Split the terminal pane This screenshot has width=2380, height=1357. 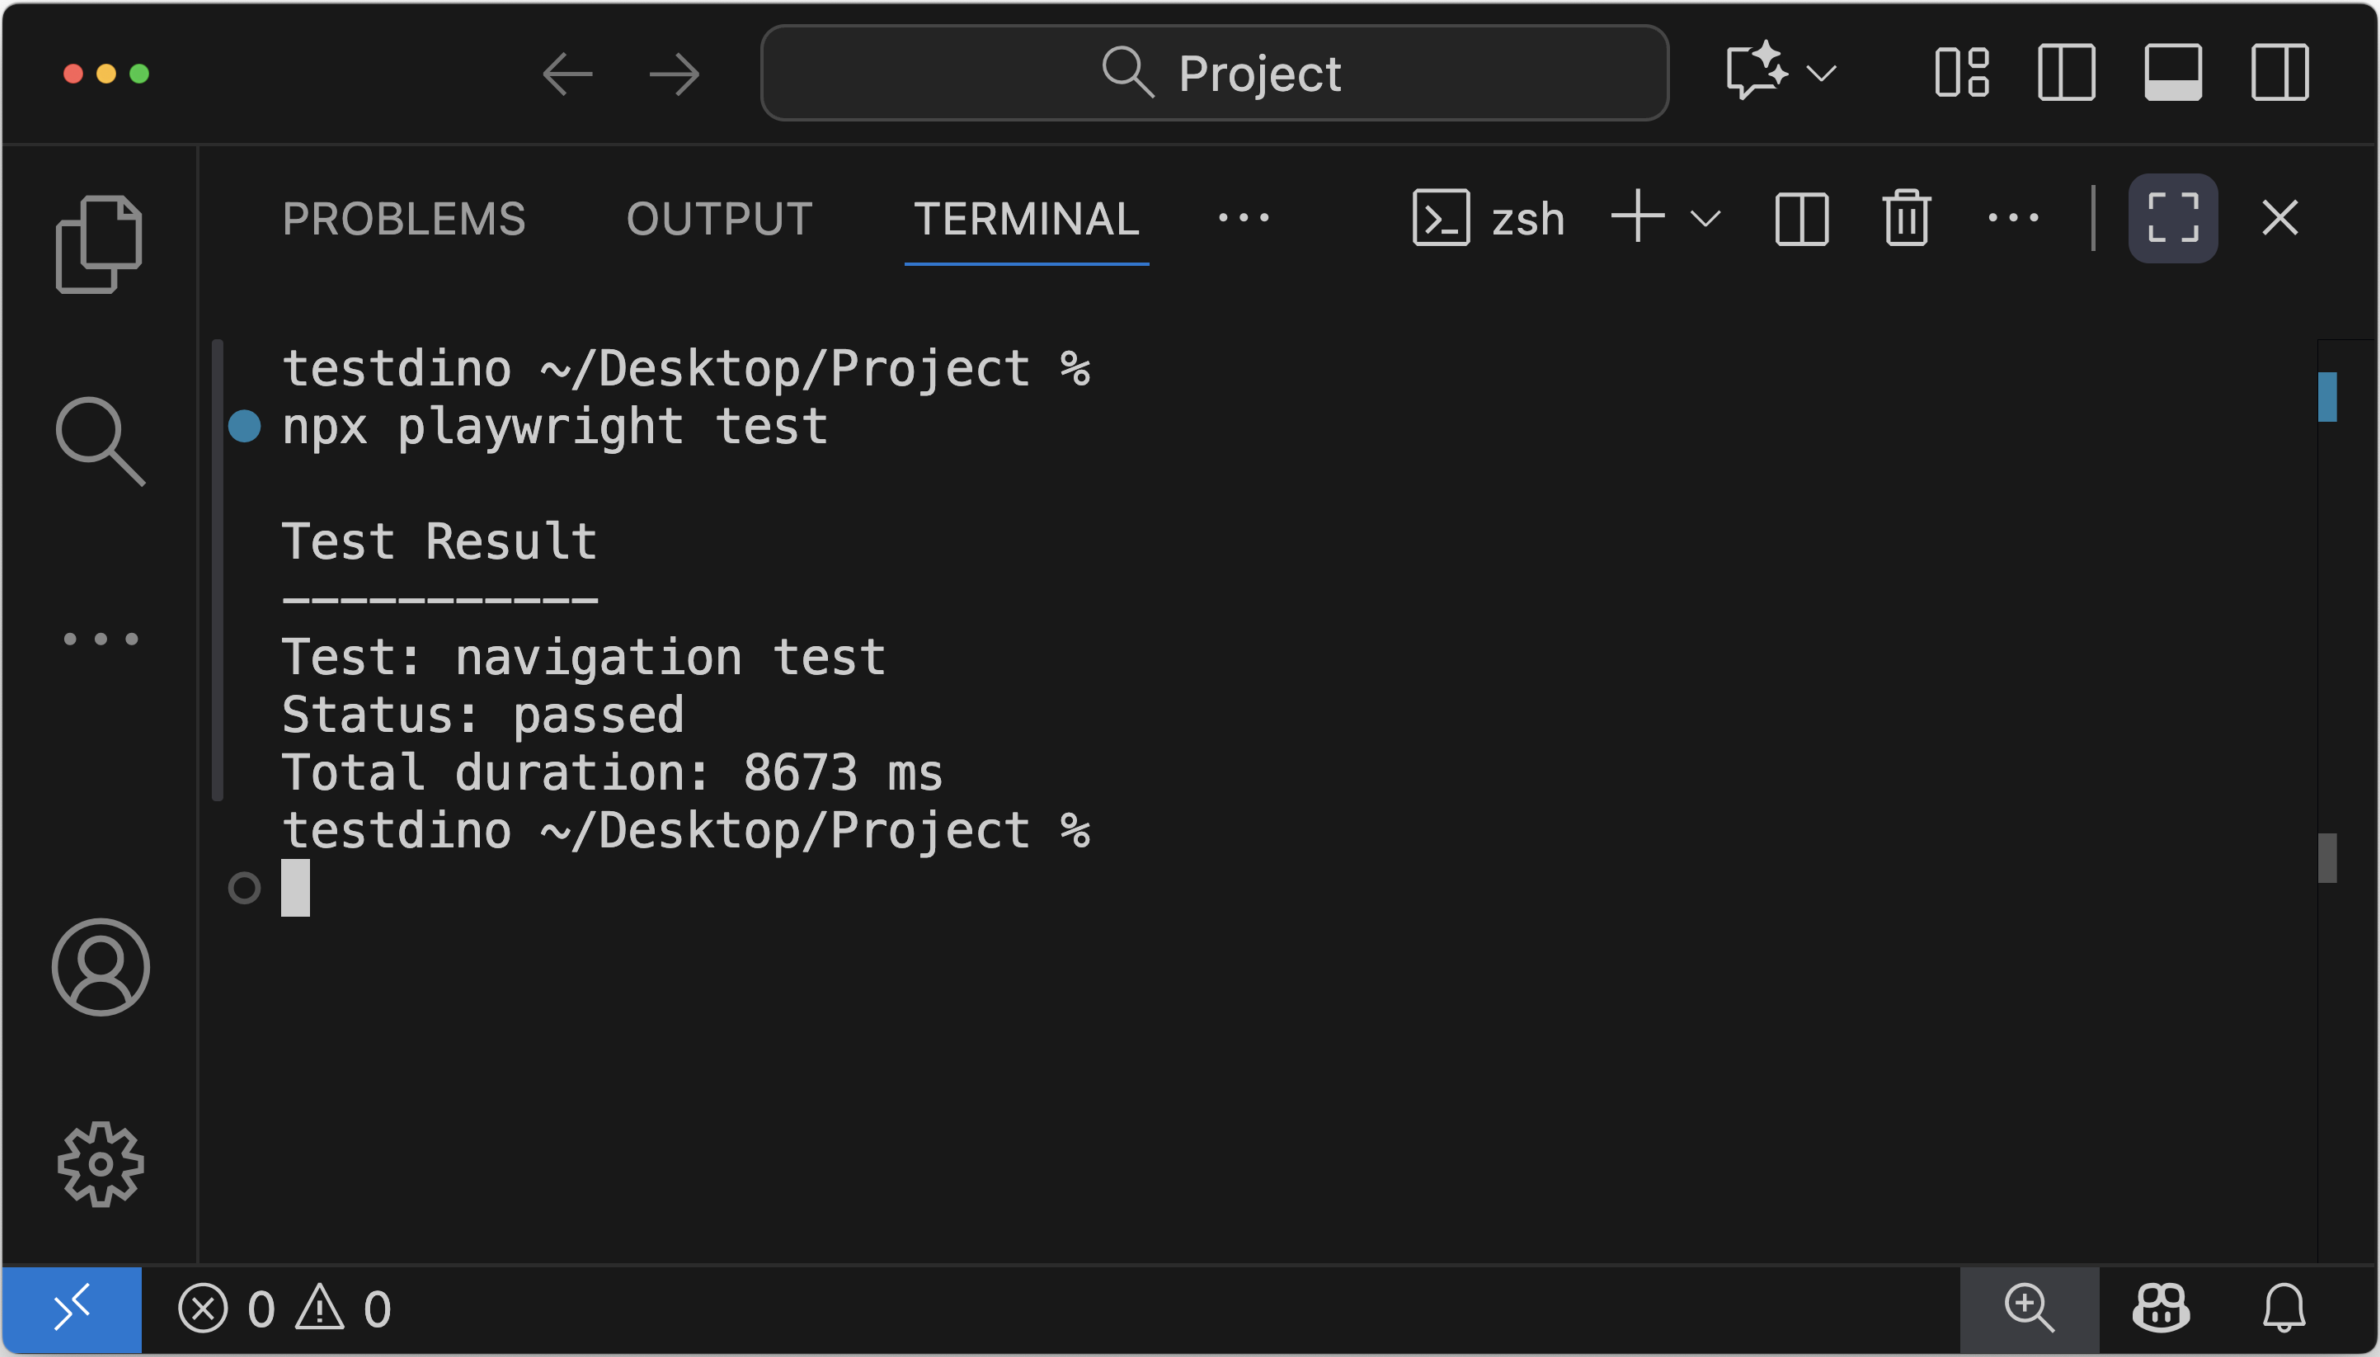(1800, 218)
